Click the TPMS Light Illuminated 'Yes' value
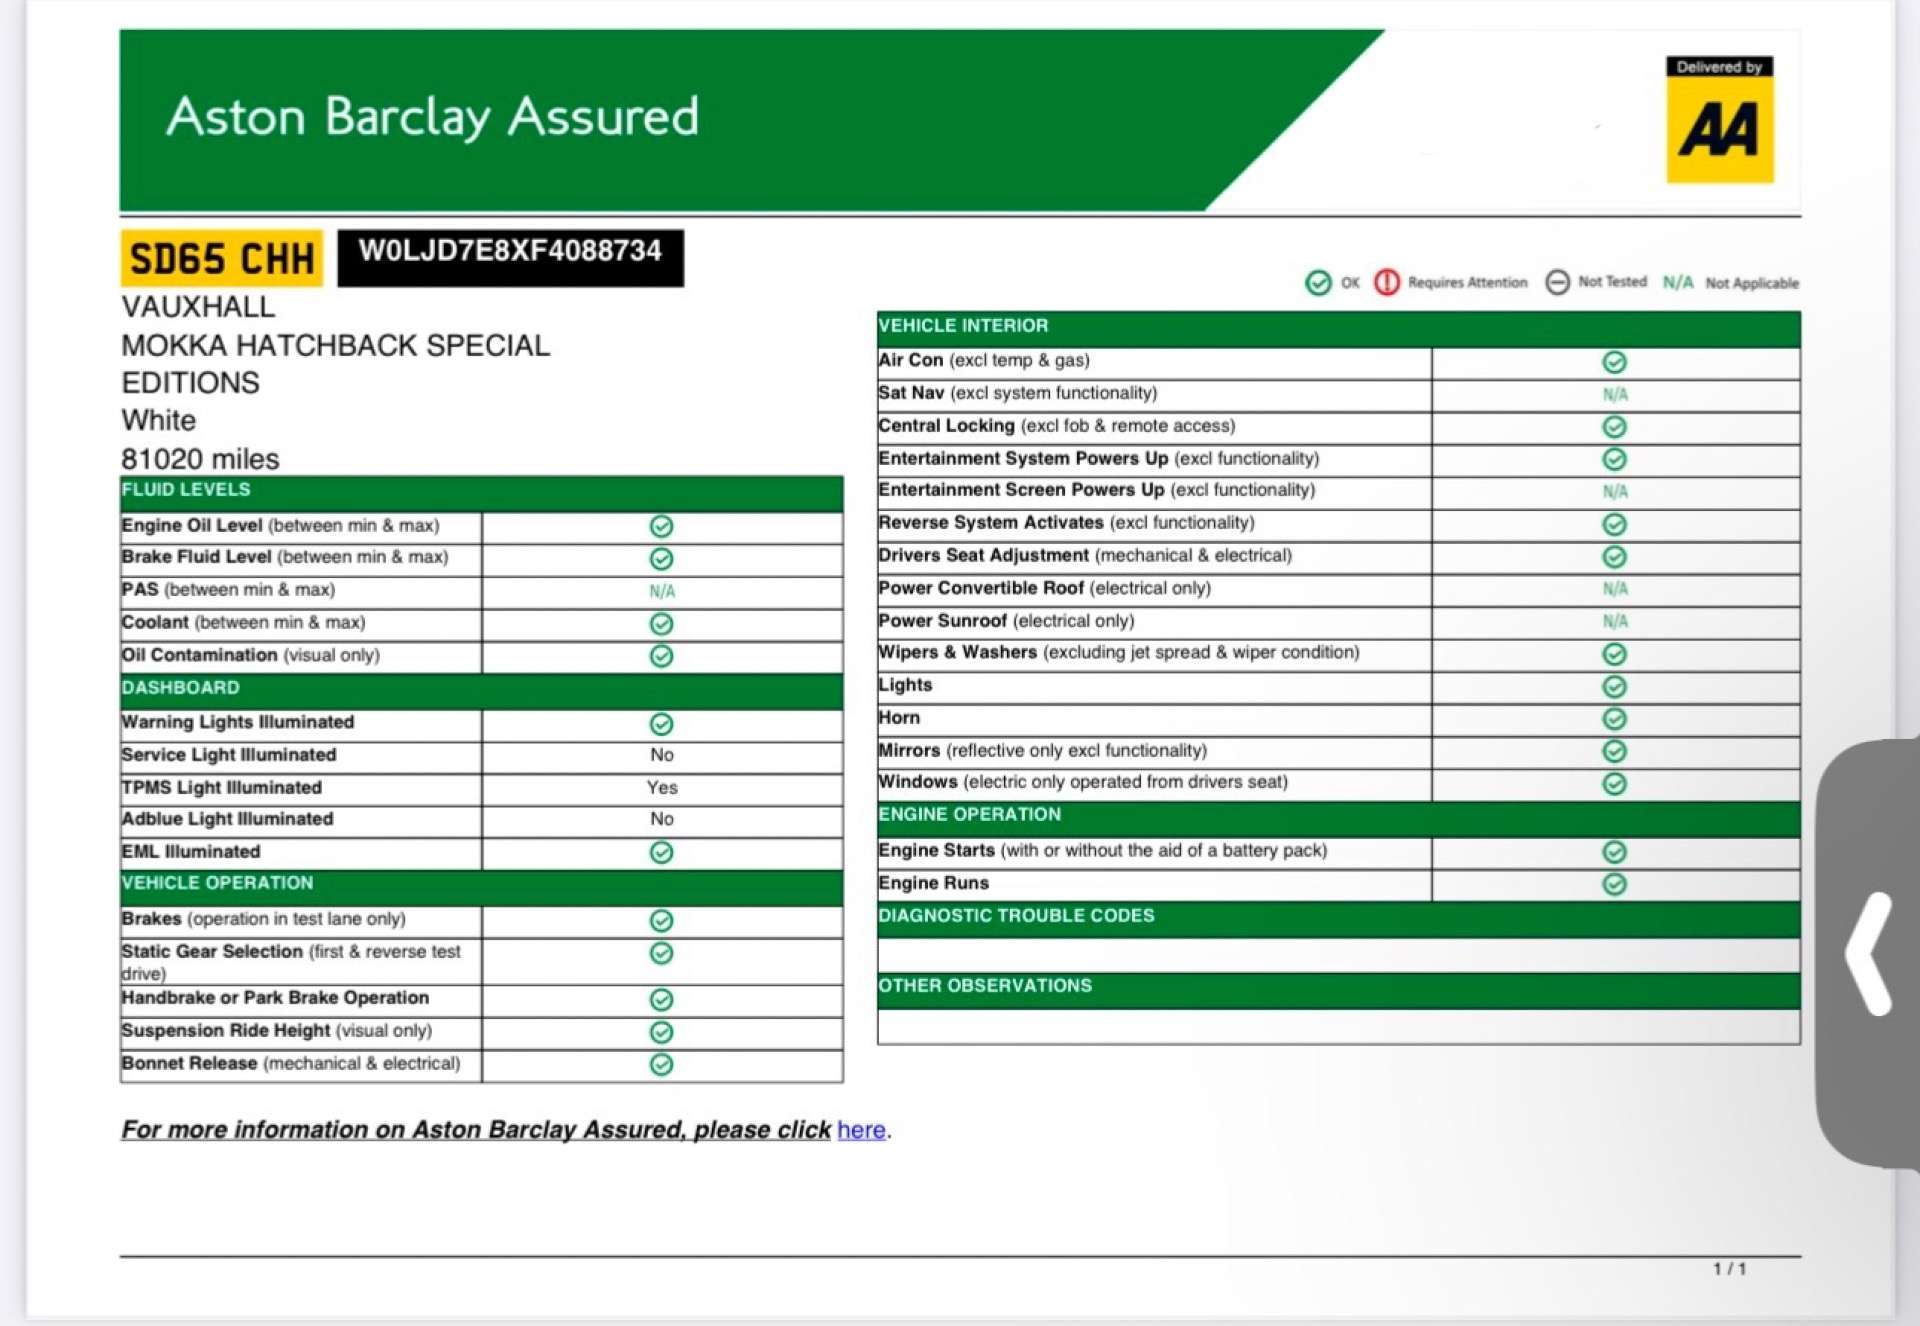 [662, 788]
